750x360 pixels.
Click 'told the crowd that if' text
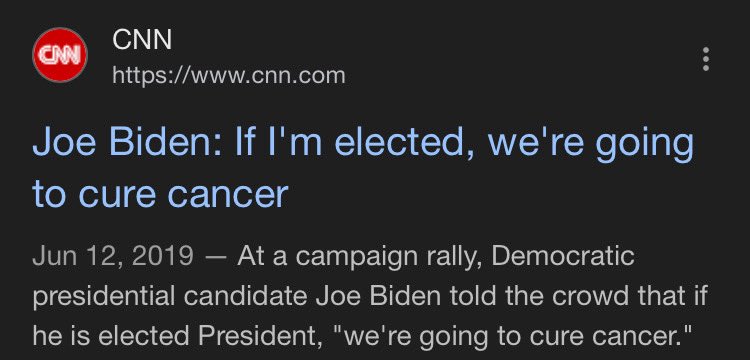pyautogui.click(x=577, y=296)
